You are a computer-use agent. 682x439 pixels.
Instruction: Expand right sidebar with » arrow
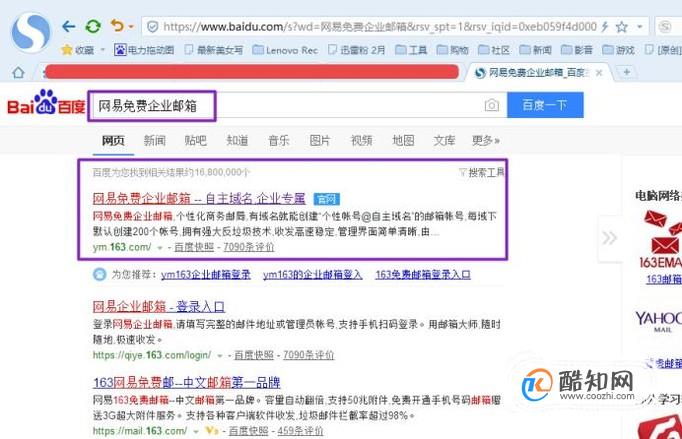coord(609,238)
